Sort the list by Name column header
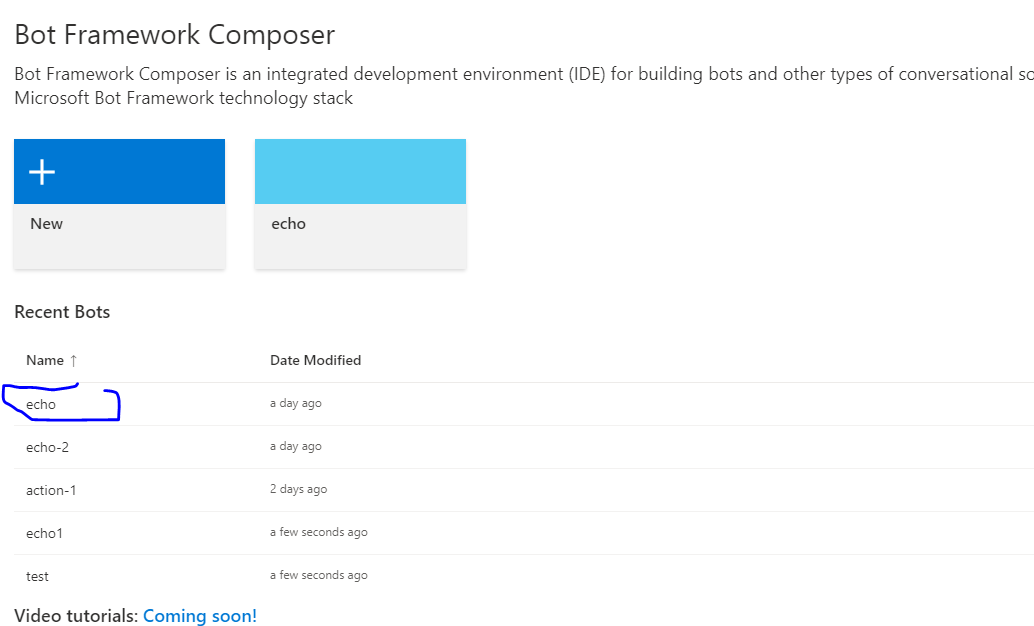Viewport: 1034px width, 626px height. click(x=44, y=360)
